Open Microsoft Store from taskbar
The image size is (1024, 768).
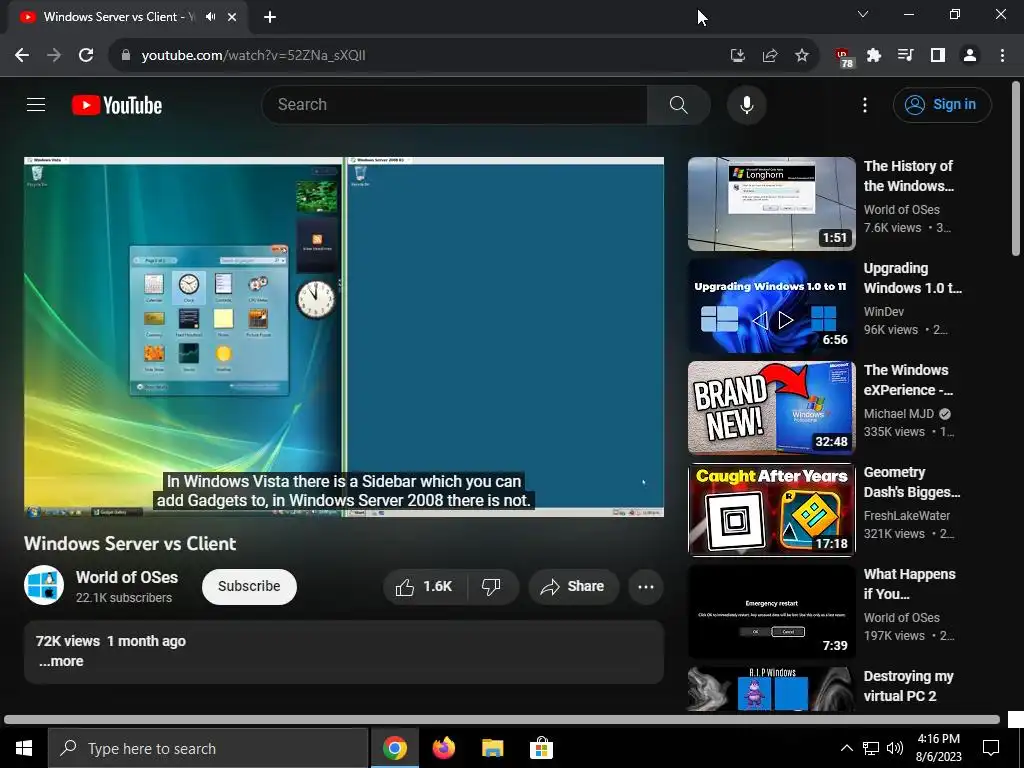(541, 748)
